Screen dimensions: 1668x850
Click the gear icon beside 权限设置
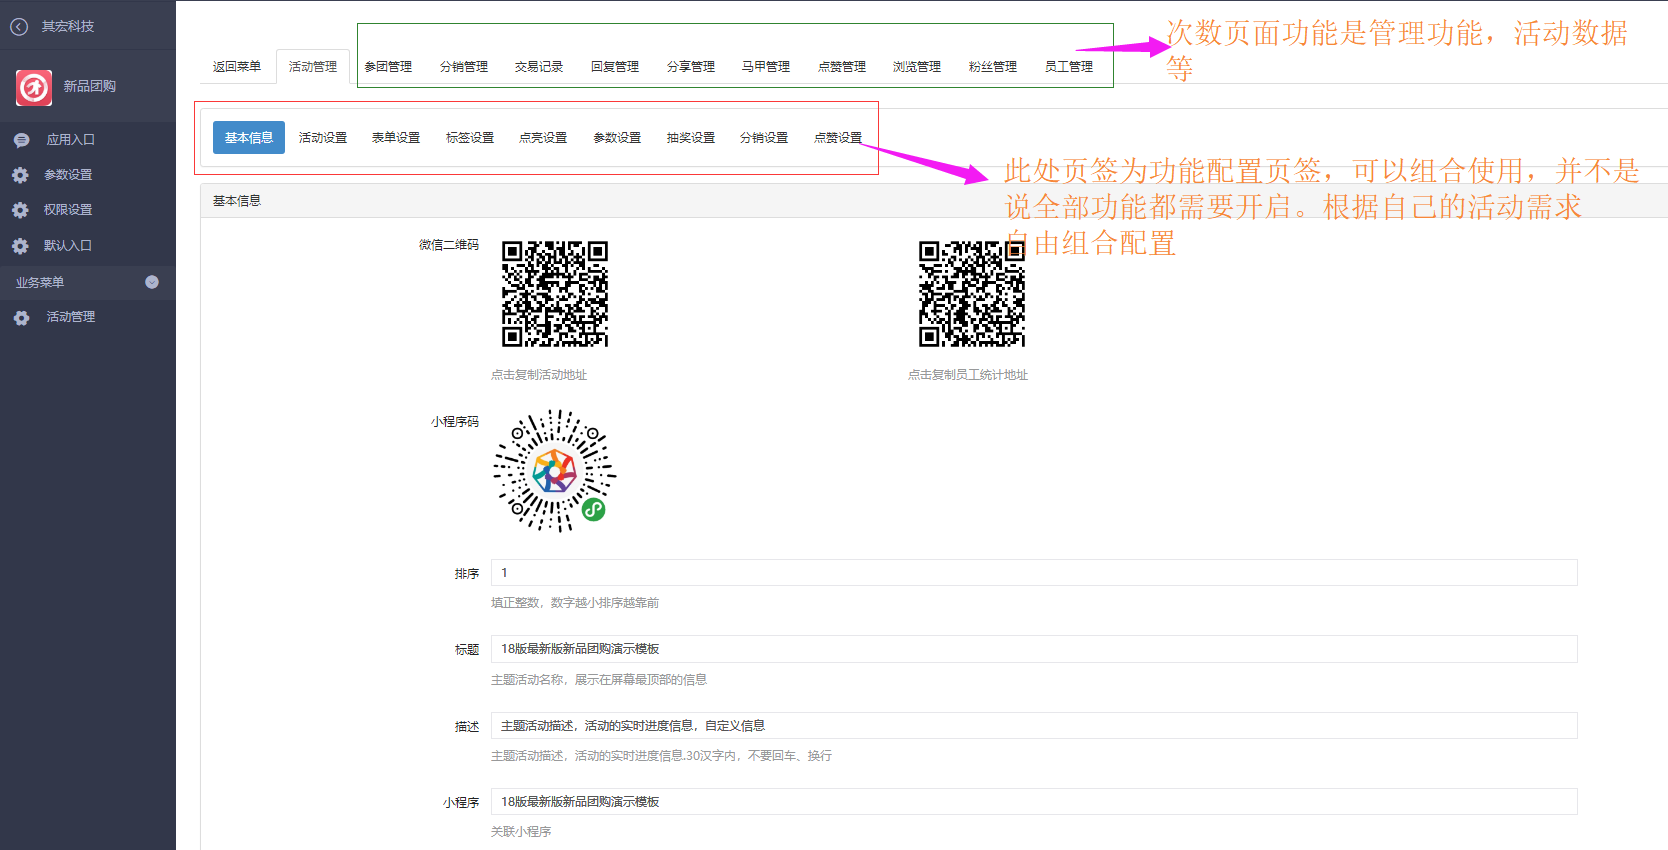(20, 210)
